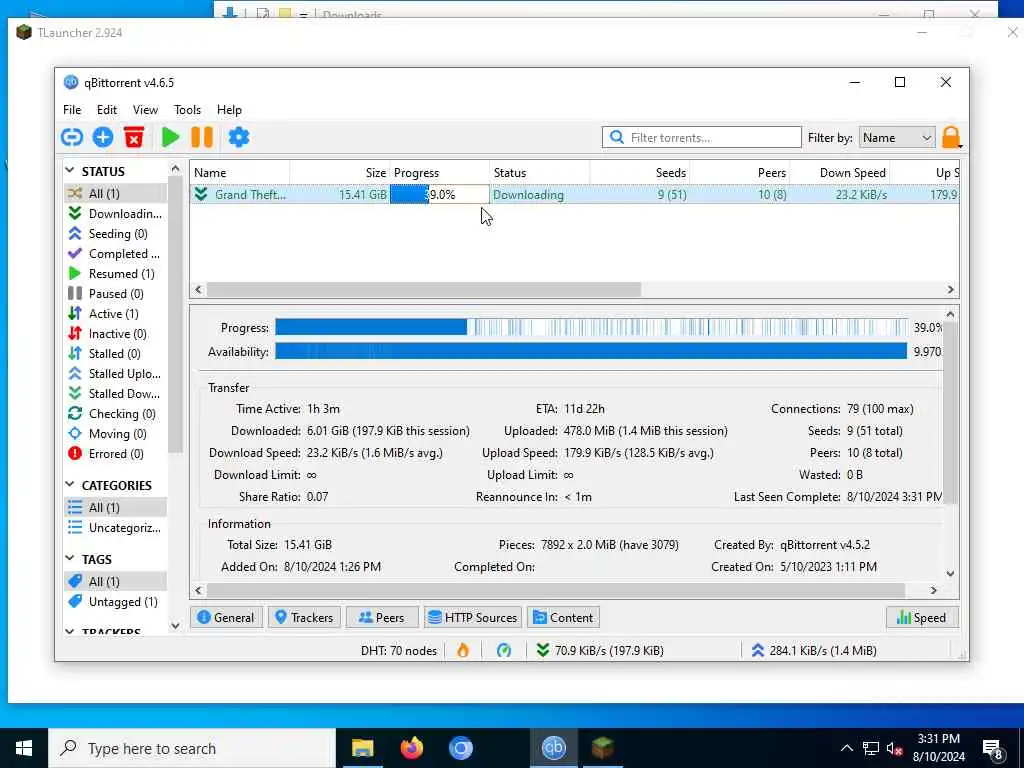Image resolution: width=1024 pixels, height=768 pixels.
Task: Click the Add Torrent Link toolbar icon
Action: click(x=72, y=137)
